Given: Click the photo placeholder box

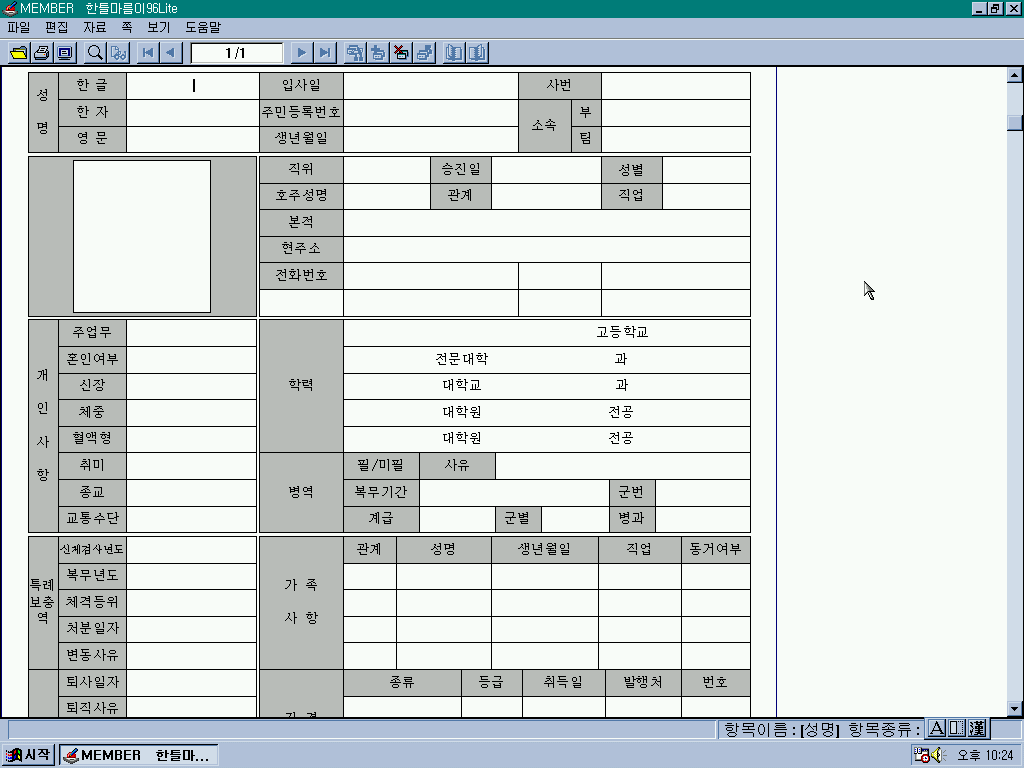Looking at the screenshot, I should pyautogui.click(x=142, y=236).
